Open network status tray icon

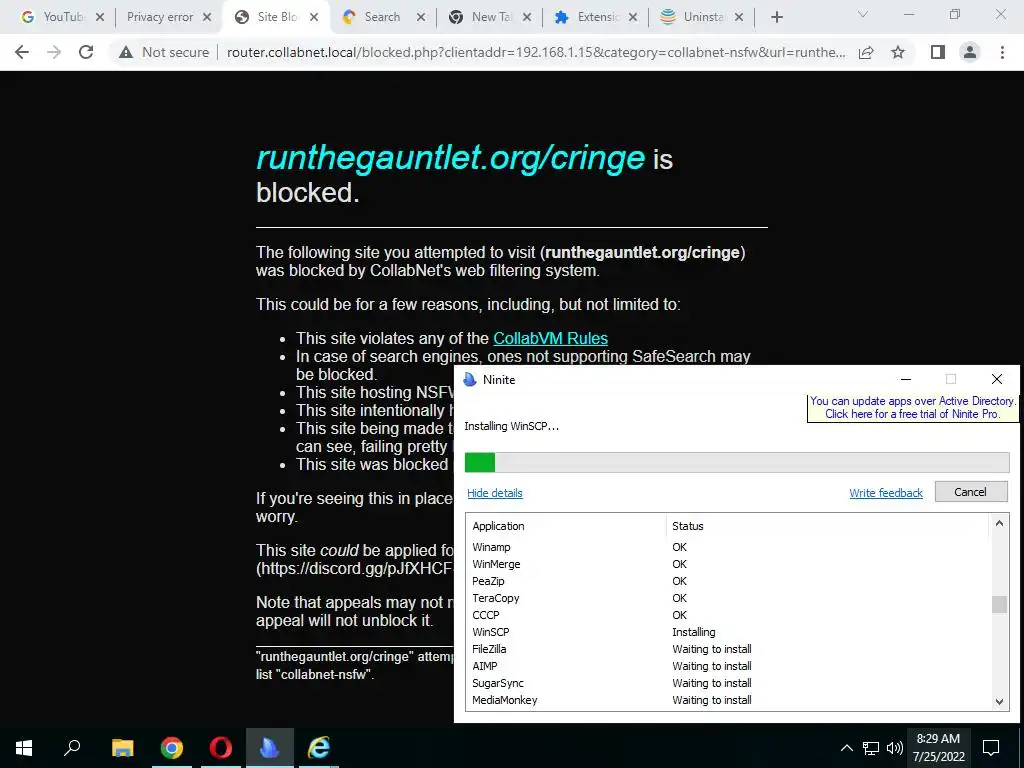(871, 748)
